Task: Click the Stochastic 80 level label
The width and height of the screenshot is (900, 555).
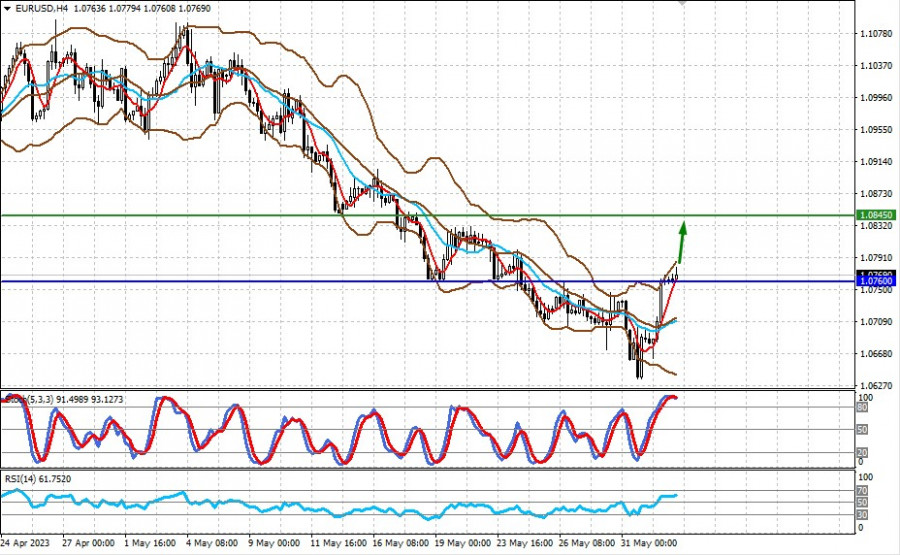Action: pos(862,407)
